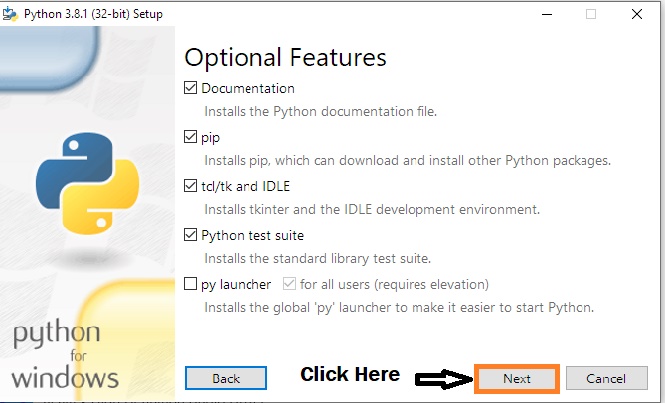The width and height of the screenshot is (665, 403).
Task: Uncheck the Python test suite checkbox
Action: [x=190, y=235]
